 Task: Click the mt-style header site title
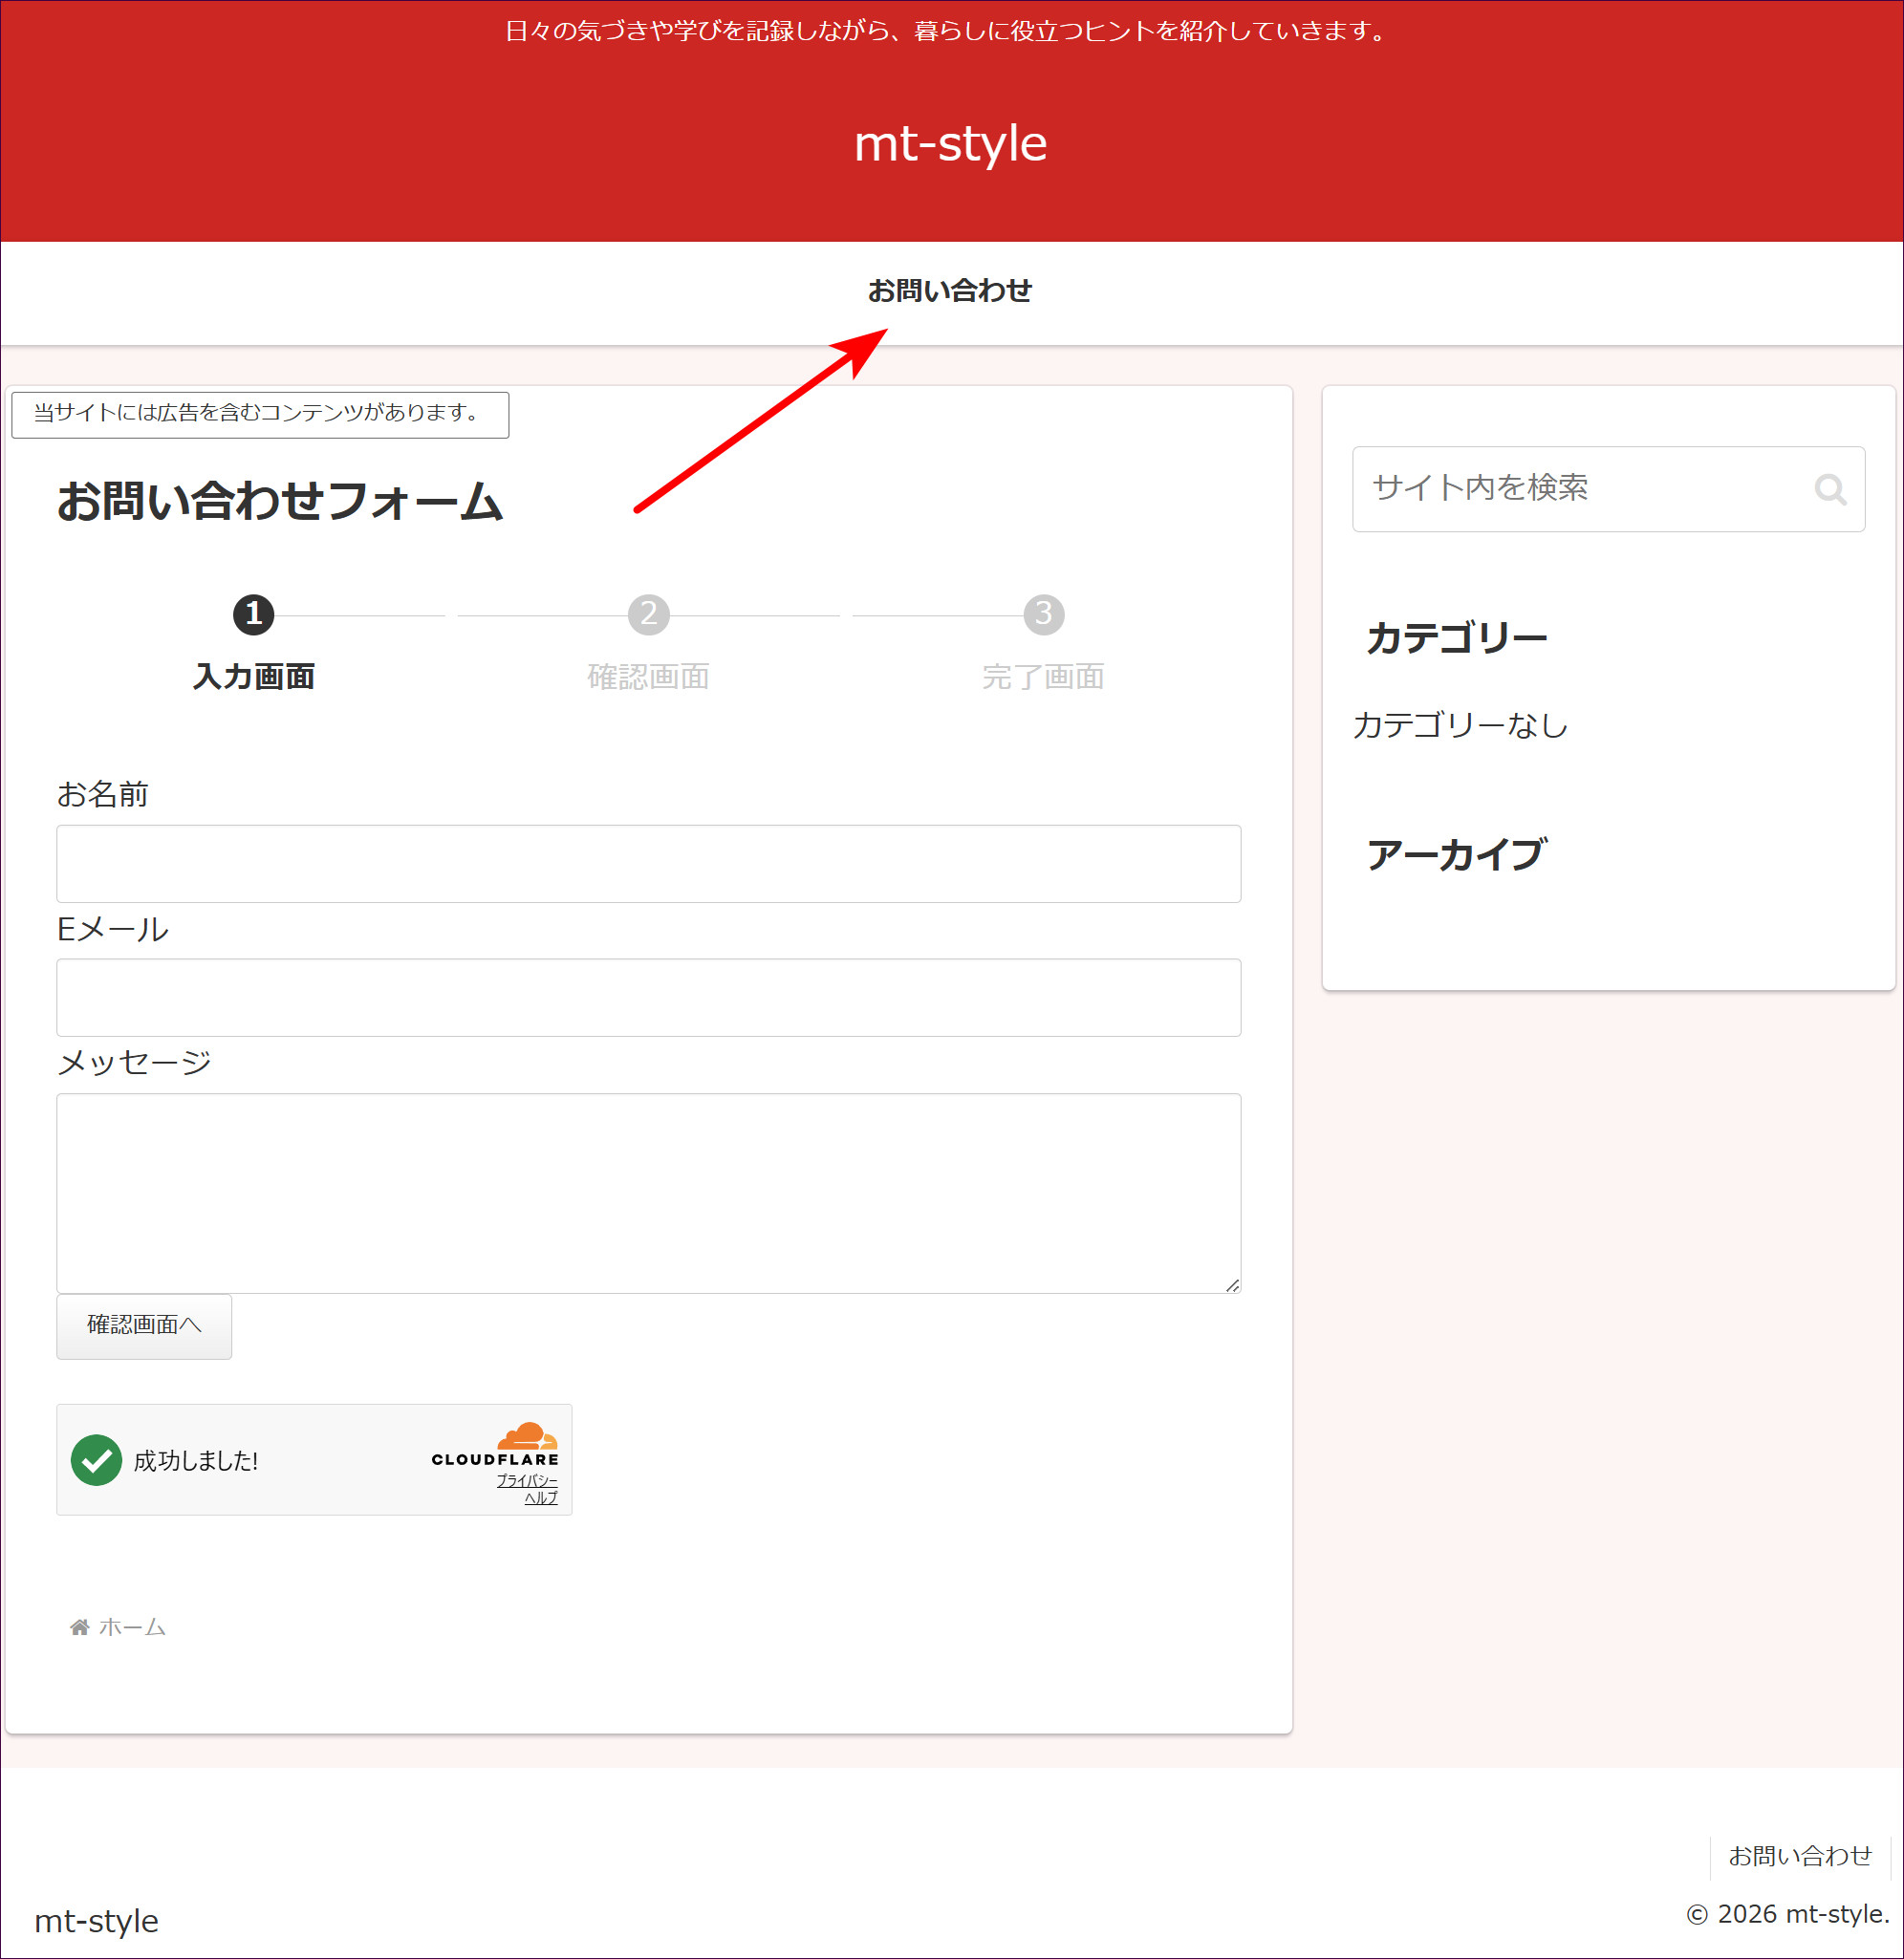(950, 143)
